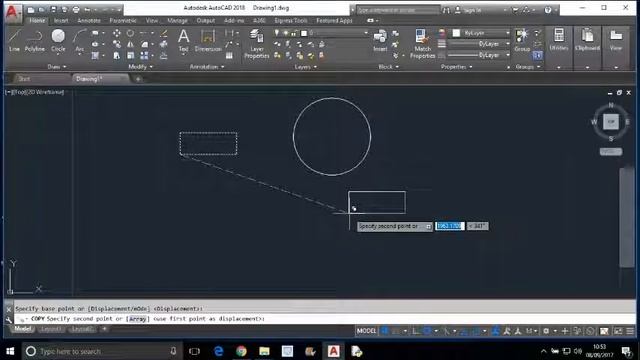
Task: Toggle Ortho mode in status bar
Action: pyautogui.click(x=416, y=331)
